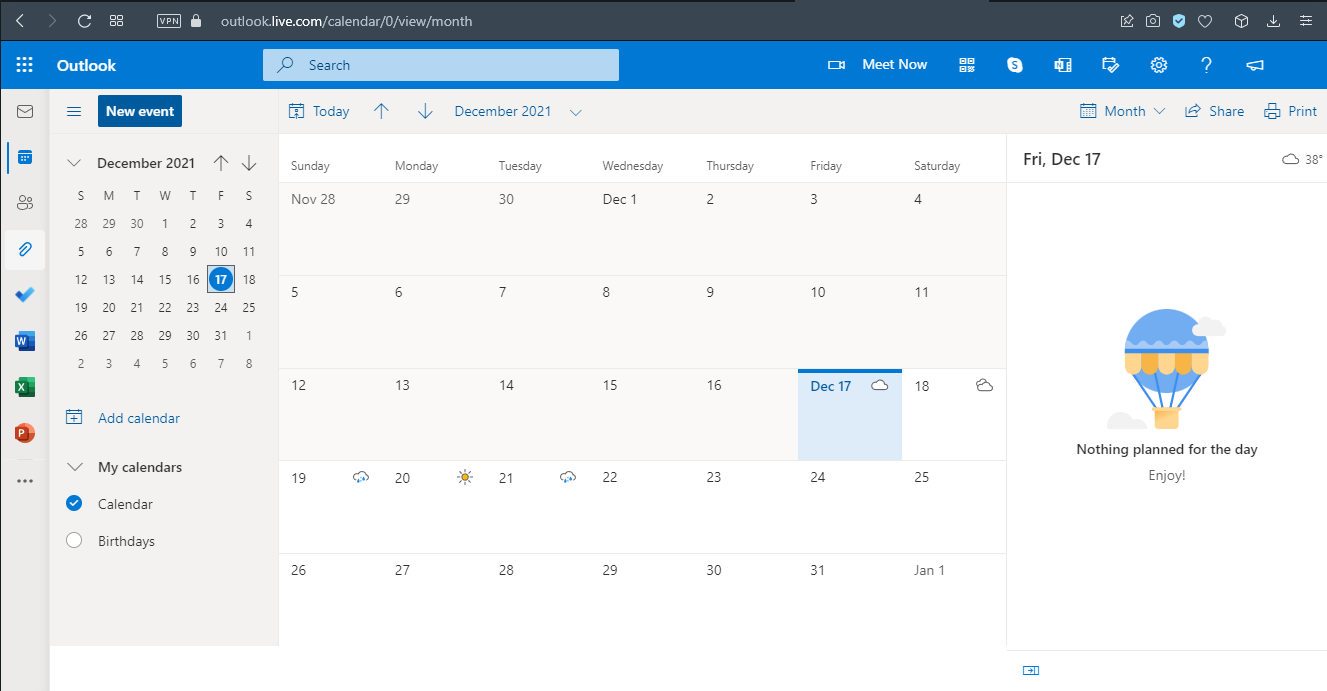Click the Add calendar link

pyautogui.click(x=139, y=418)
